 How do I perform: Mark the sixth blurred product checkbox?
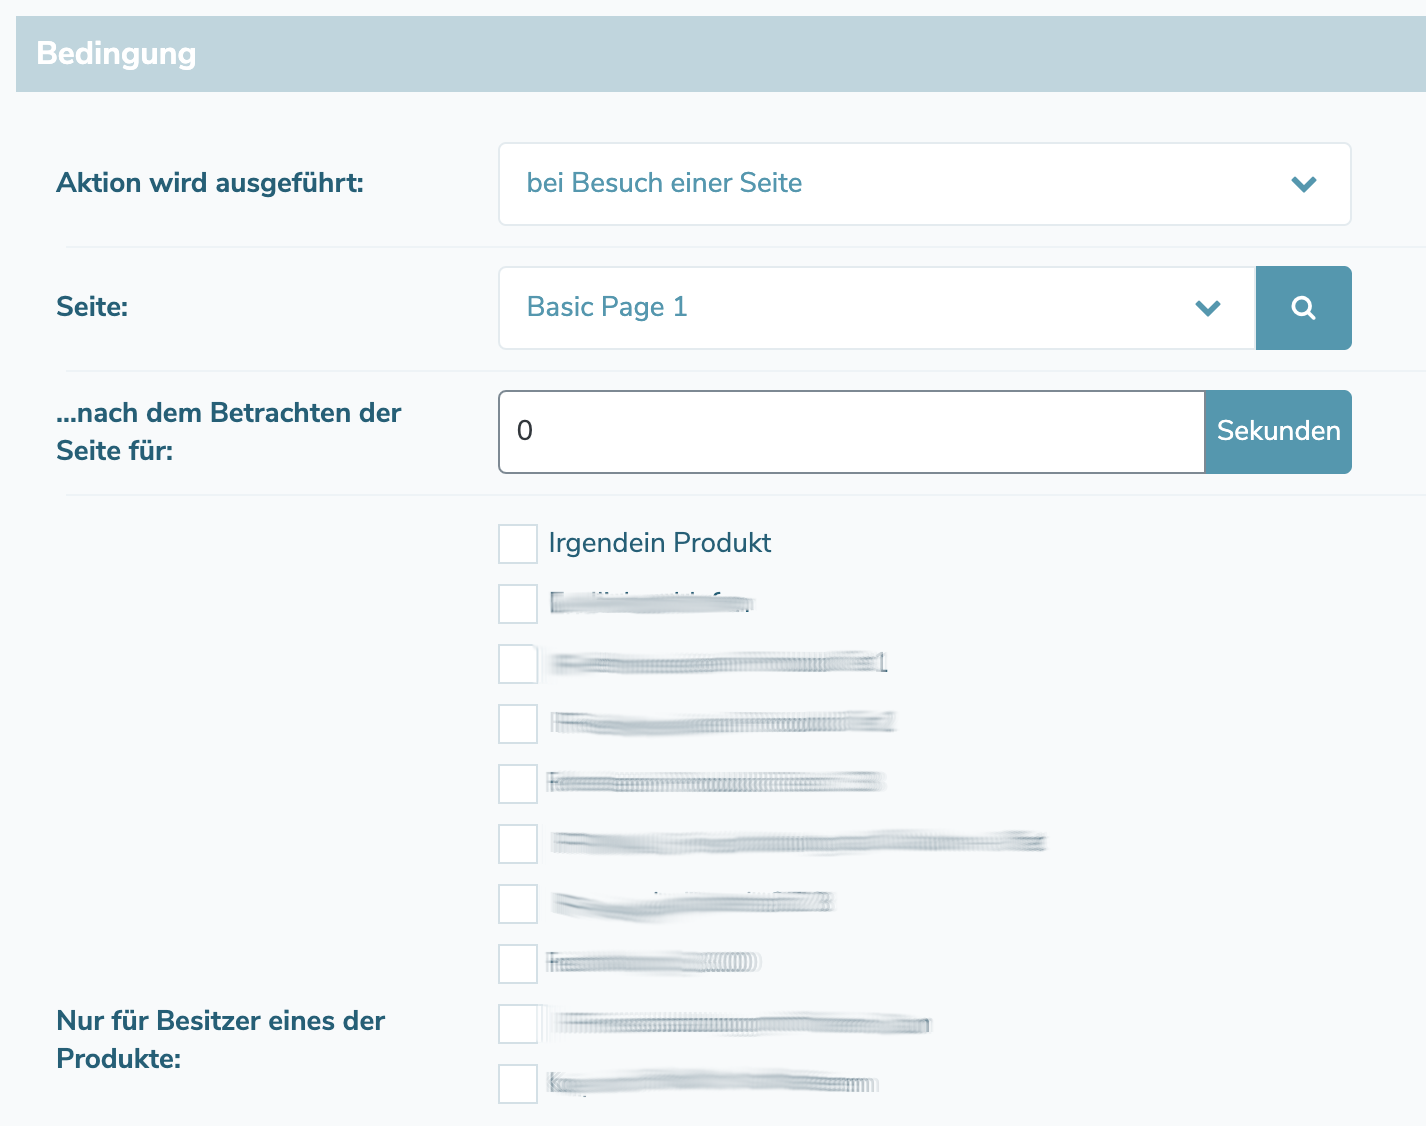[518, 904]
